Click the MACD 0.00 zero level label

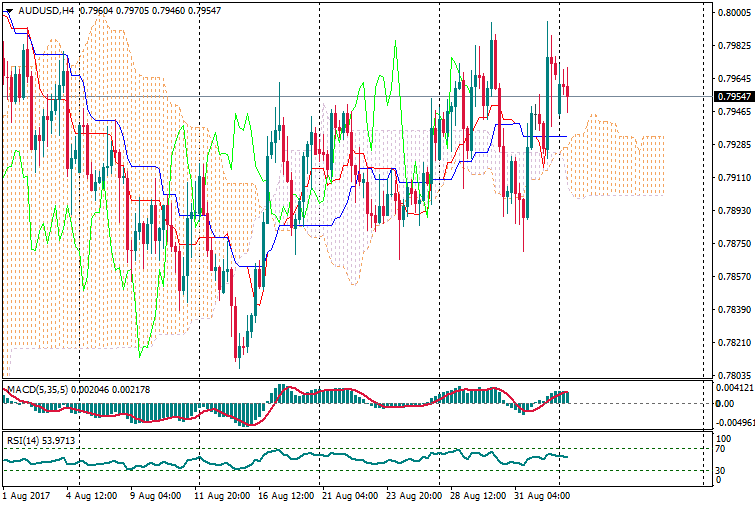pos(720,403)
